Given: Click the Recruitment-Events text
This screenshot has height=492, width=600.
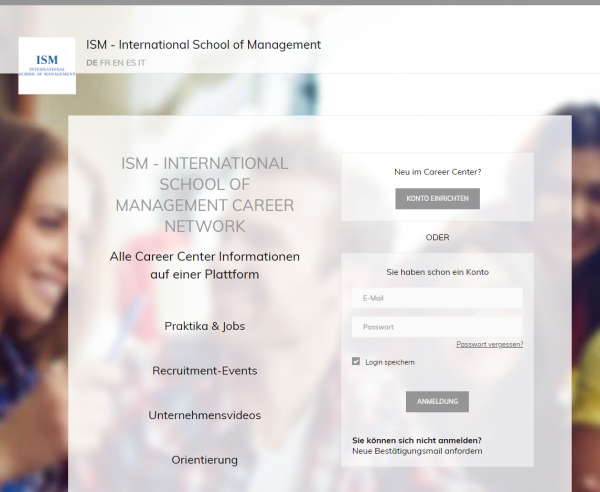Looking at the screenshot, I should click(205, 371).
